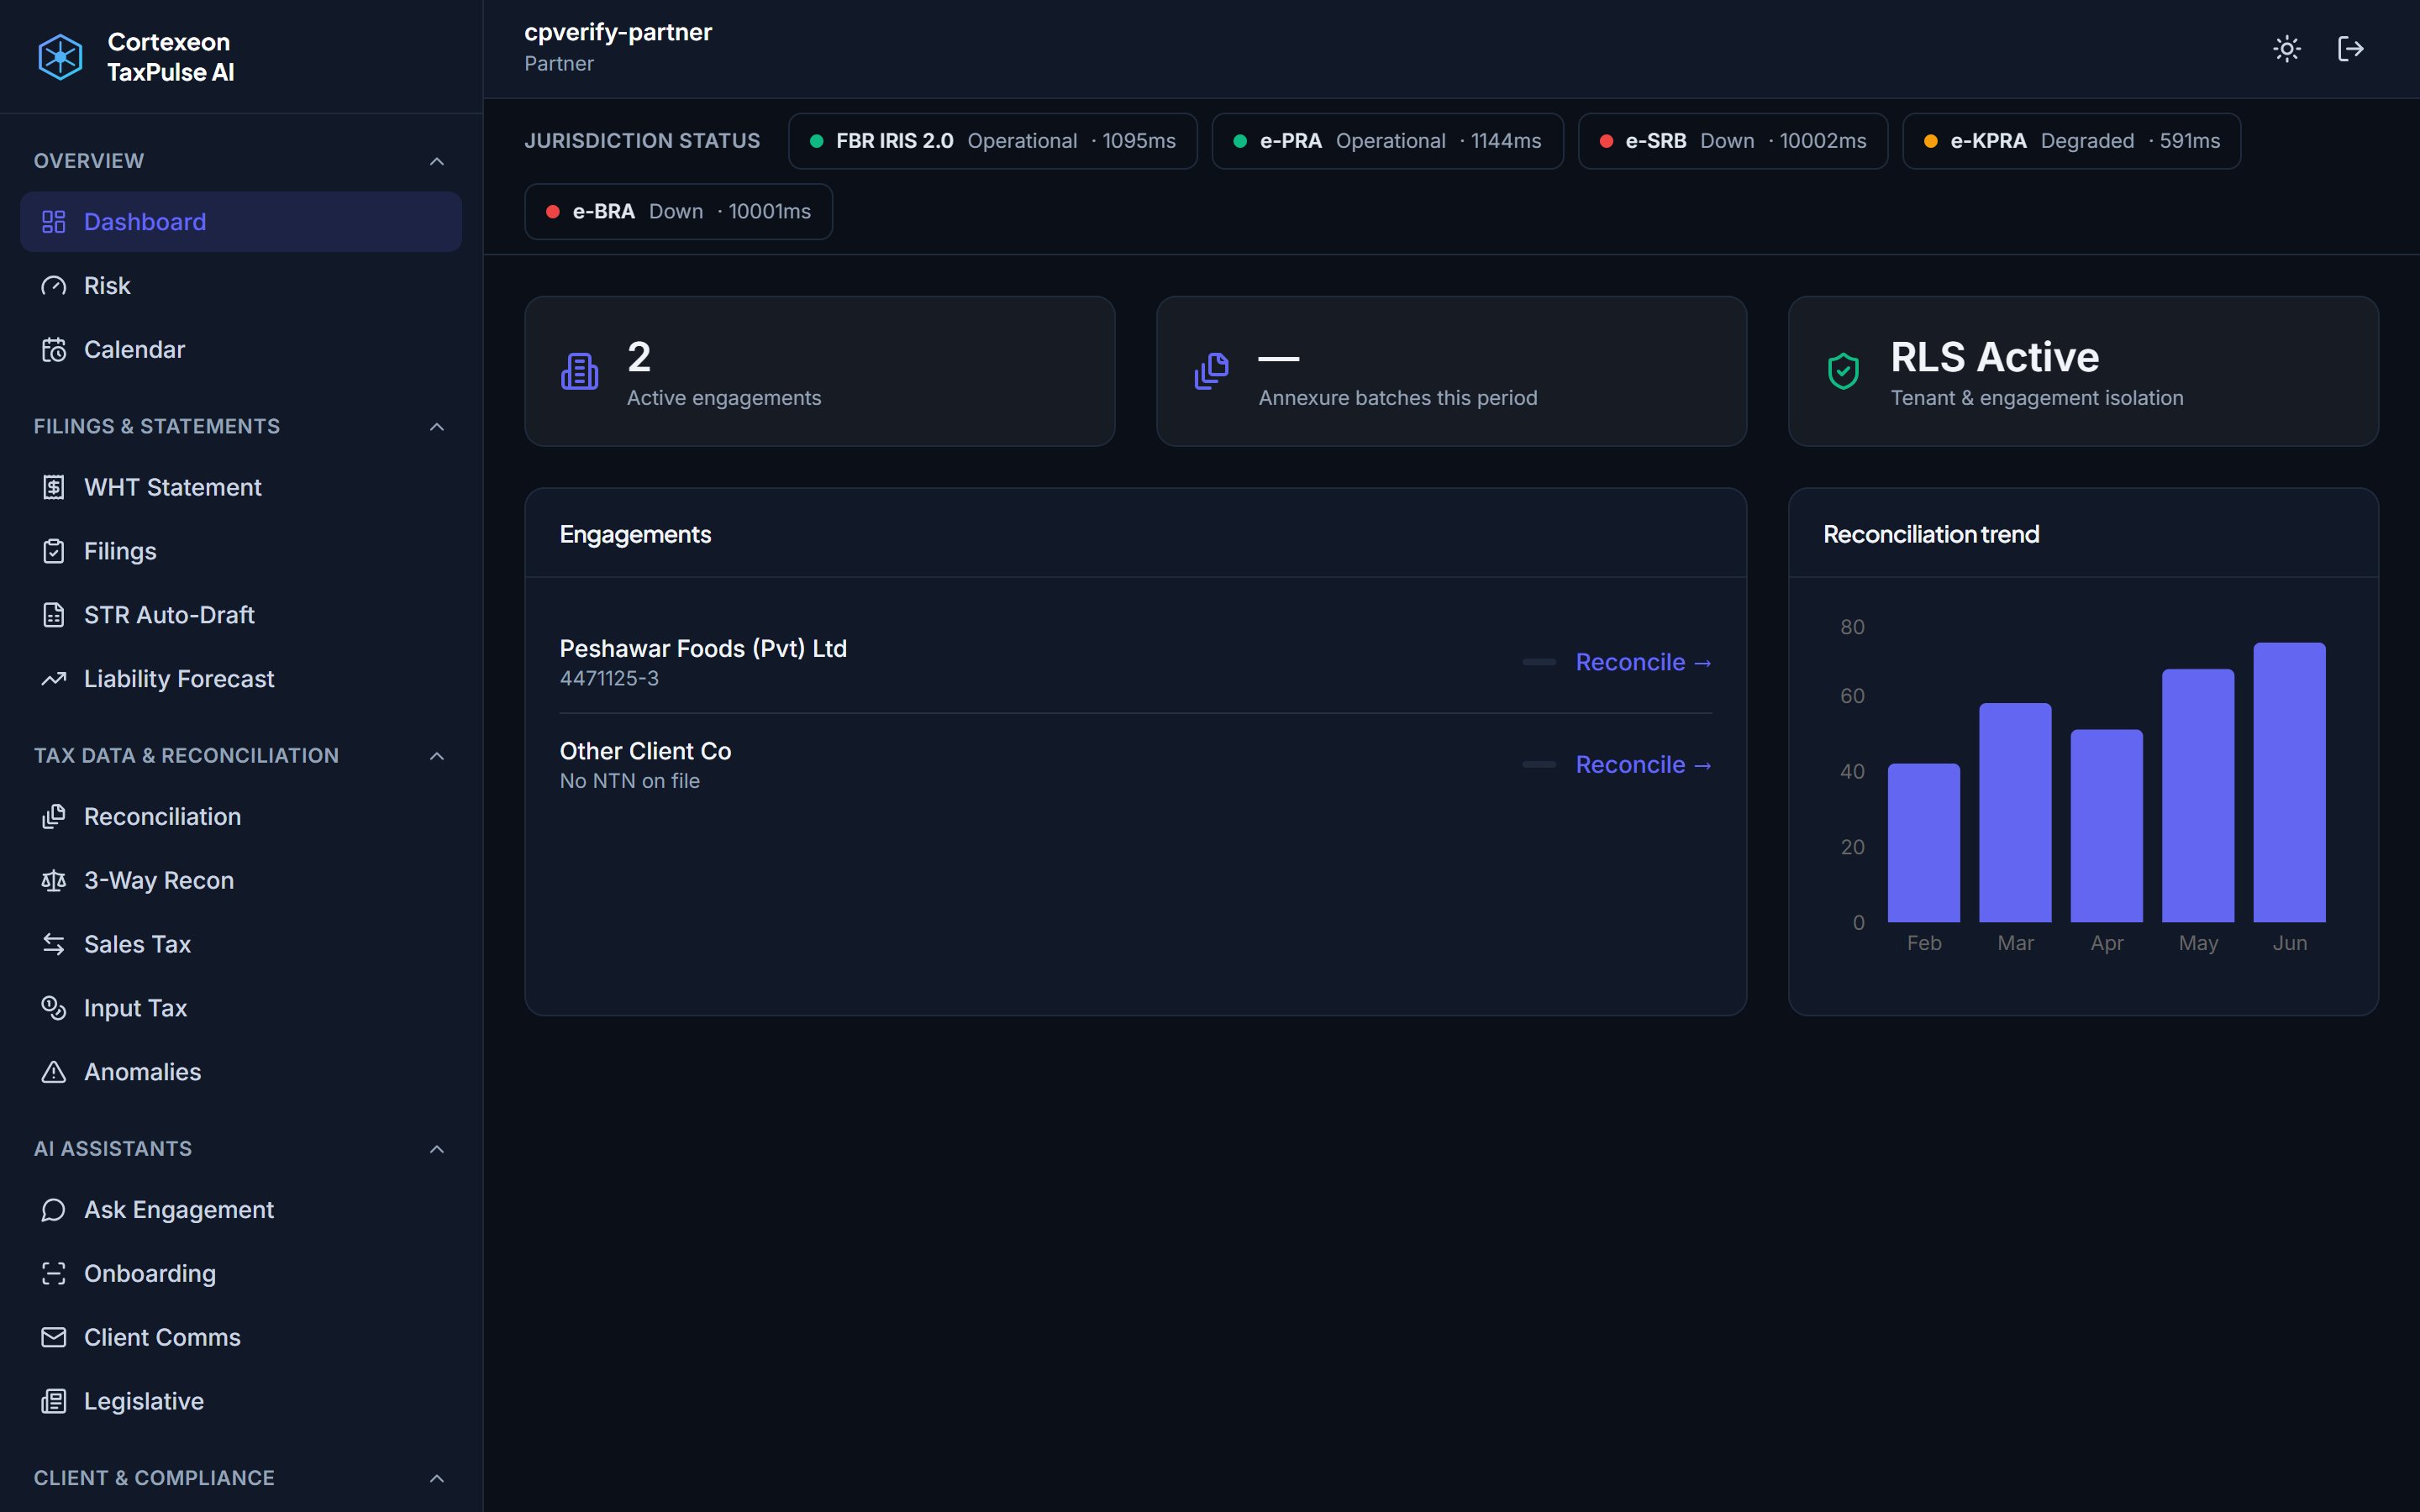Click the Apr bar in the trend chart
This screenshot has height=1512, width=2420.
pos(2106,826)
